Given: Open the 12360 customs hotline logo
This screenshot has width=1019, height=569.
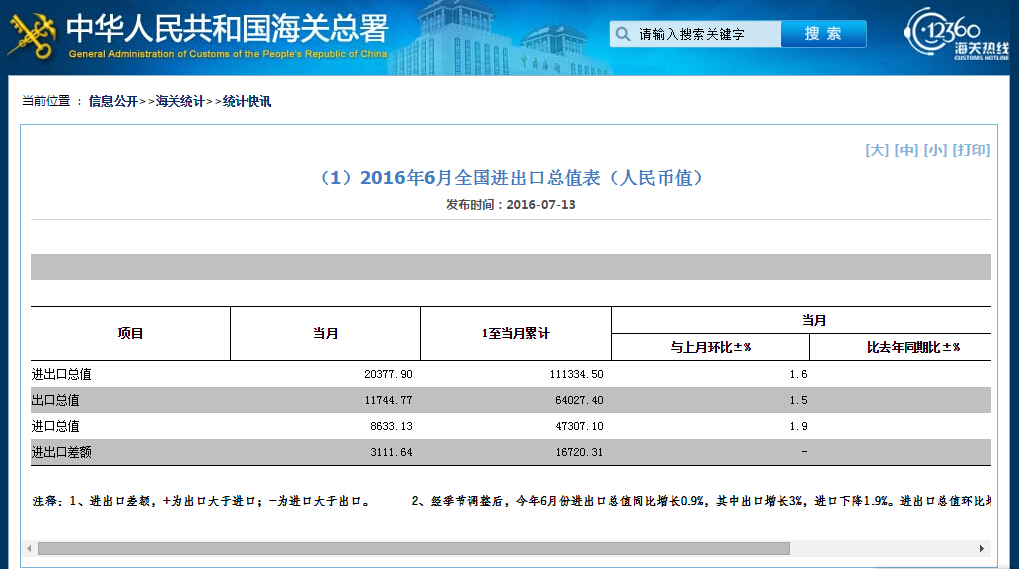Looking at the screenshot, I should tap(957, 36).
